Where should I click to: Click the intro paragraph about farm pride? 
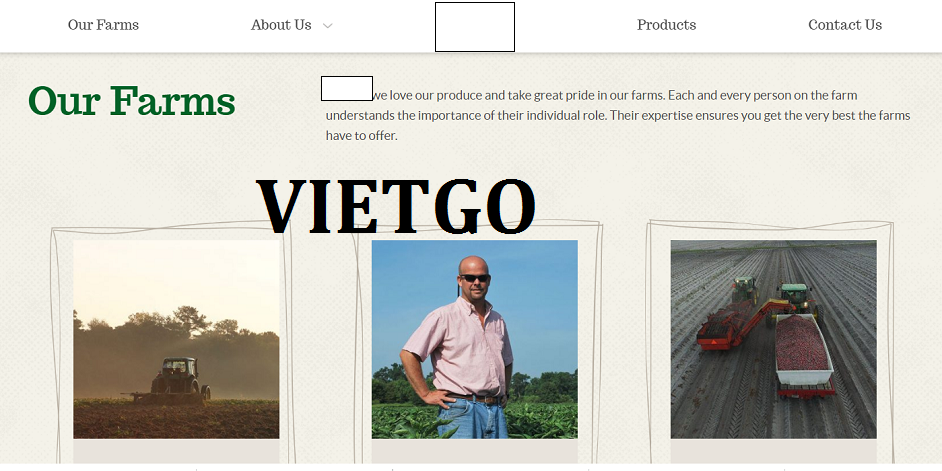[618, 115]
